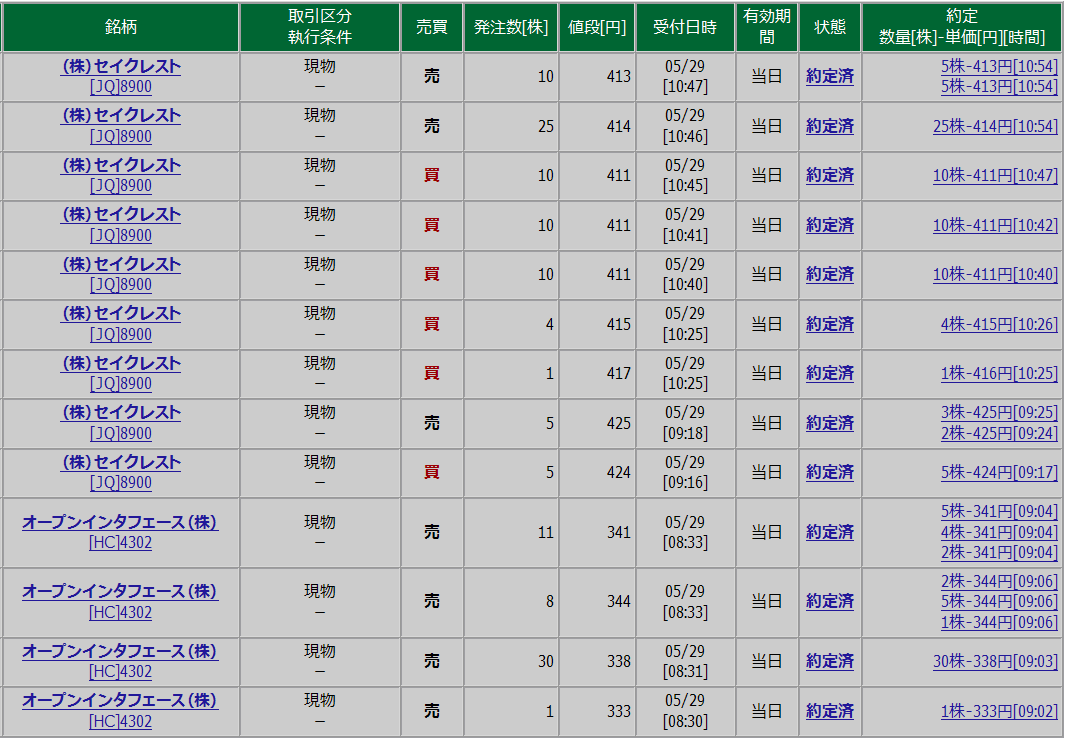Select the 1株-344円[09:06] execution link
Image resolution: width=1066 pixels, height=738 pixels.
coord(998,622)
